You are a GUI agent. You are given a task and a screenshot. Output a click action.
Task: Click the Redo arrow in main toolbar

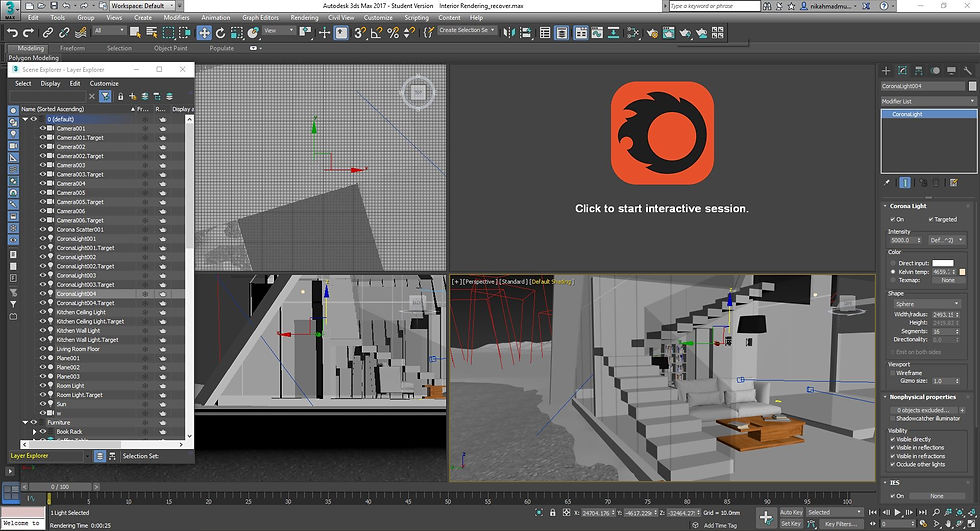point(28,32)
